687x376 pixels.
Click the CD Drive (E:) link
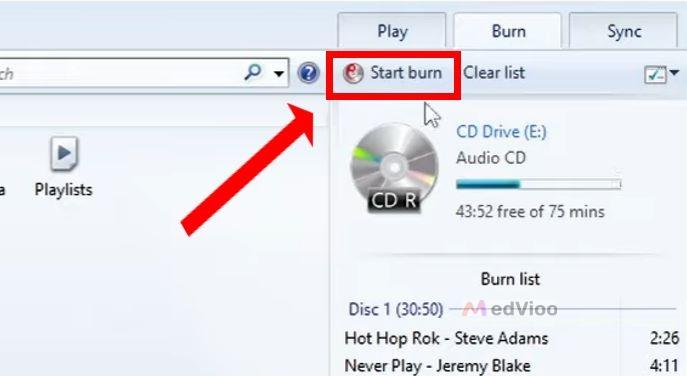tap(501, 131)
